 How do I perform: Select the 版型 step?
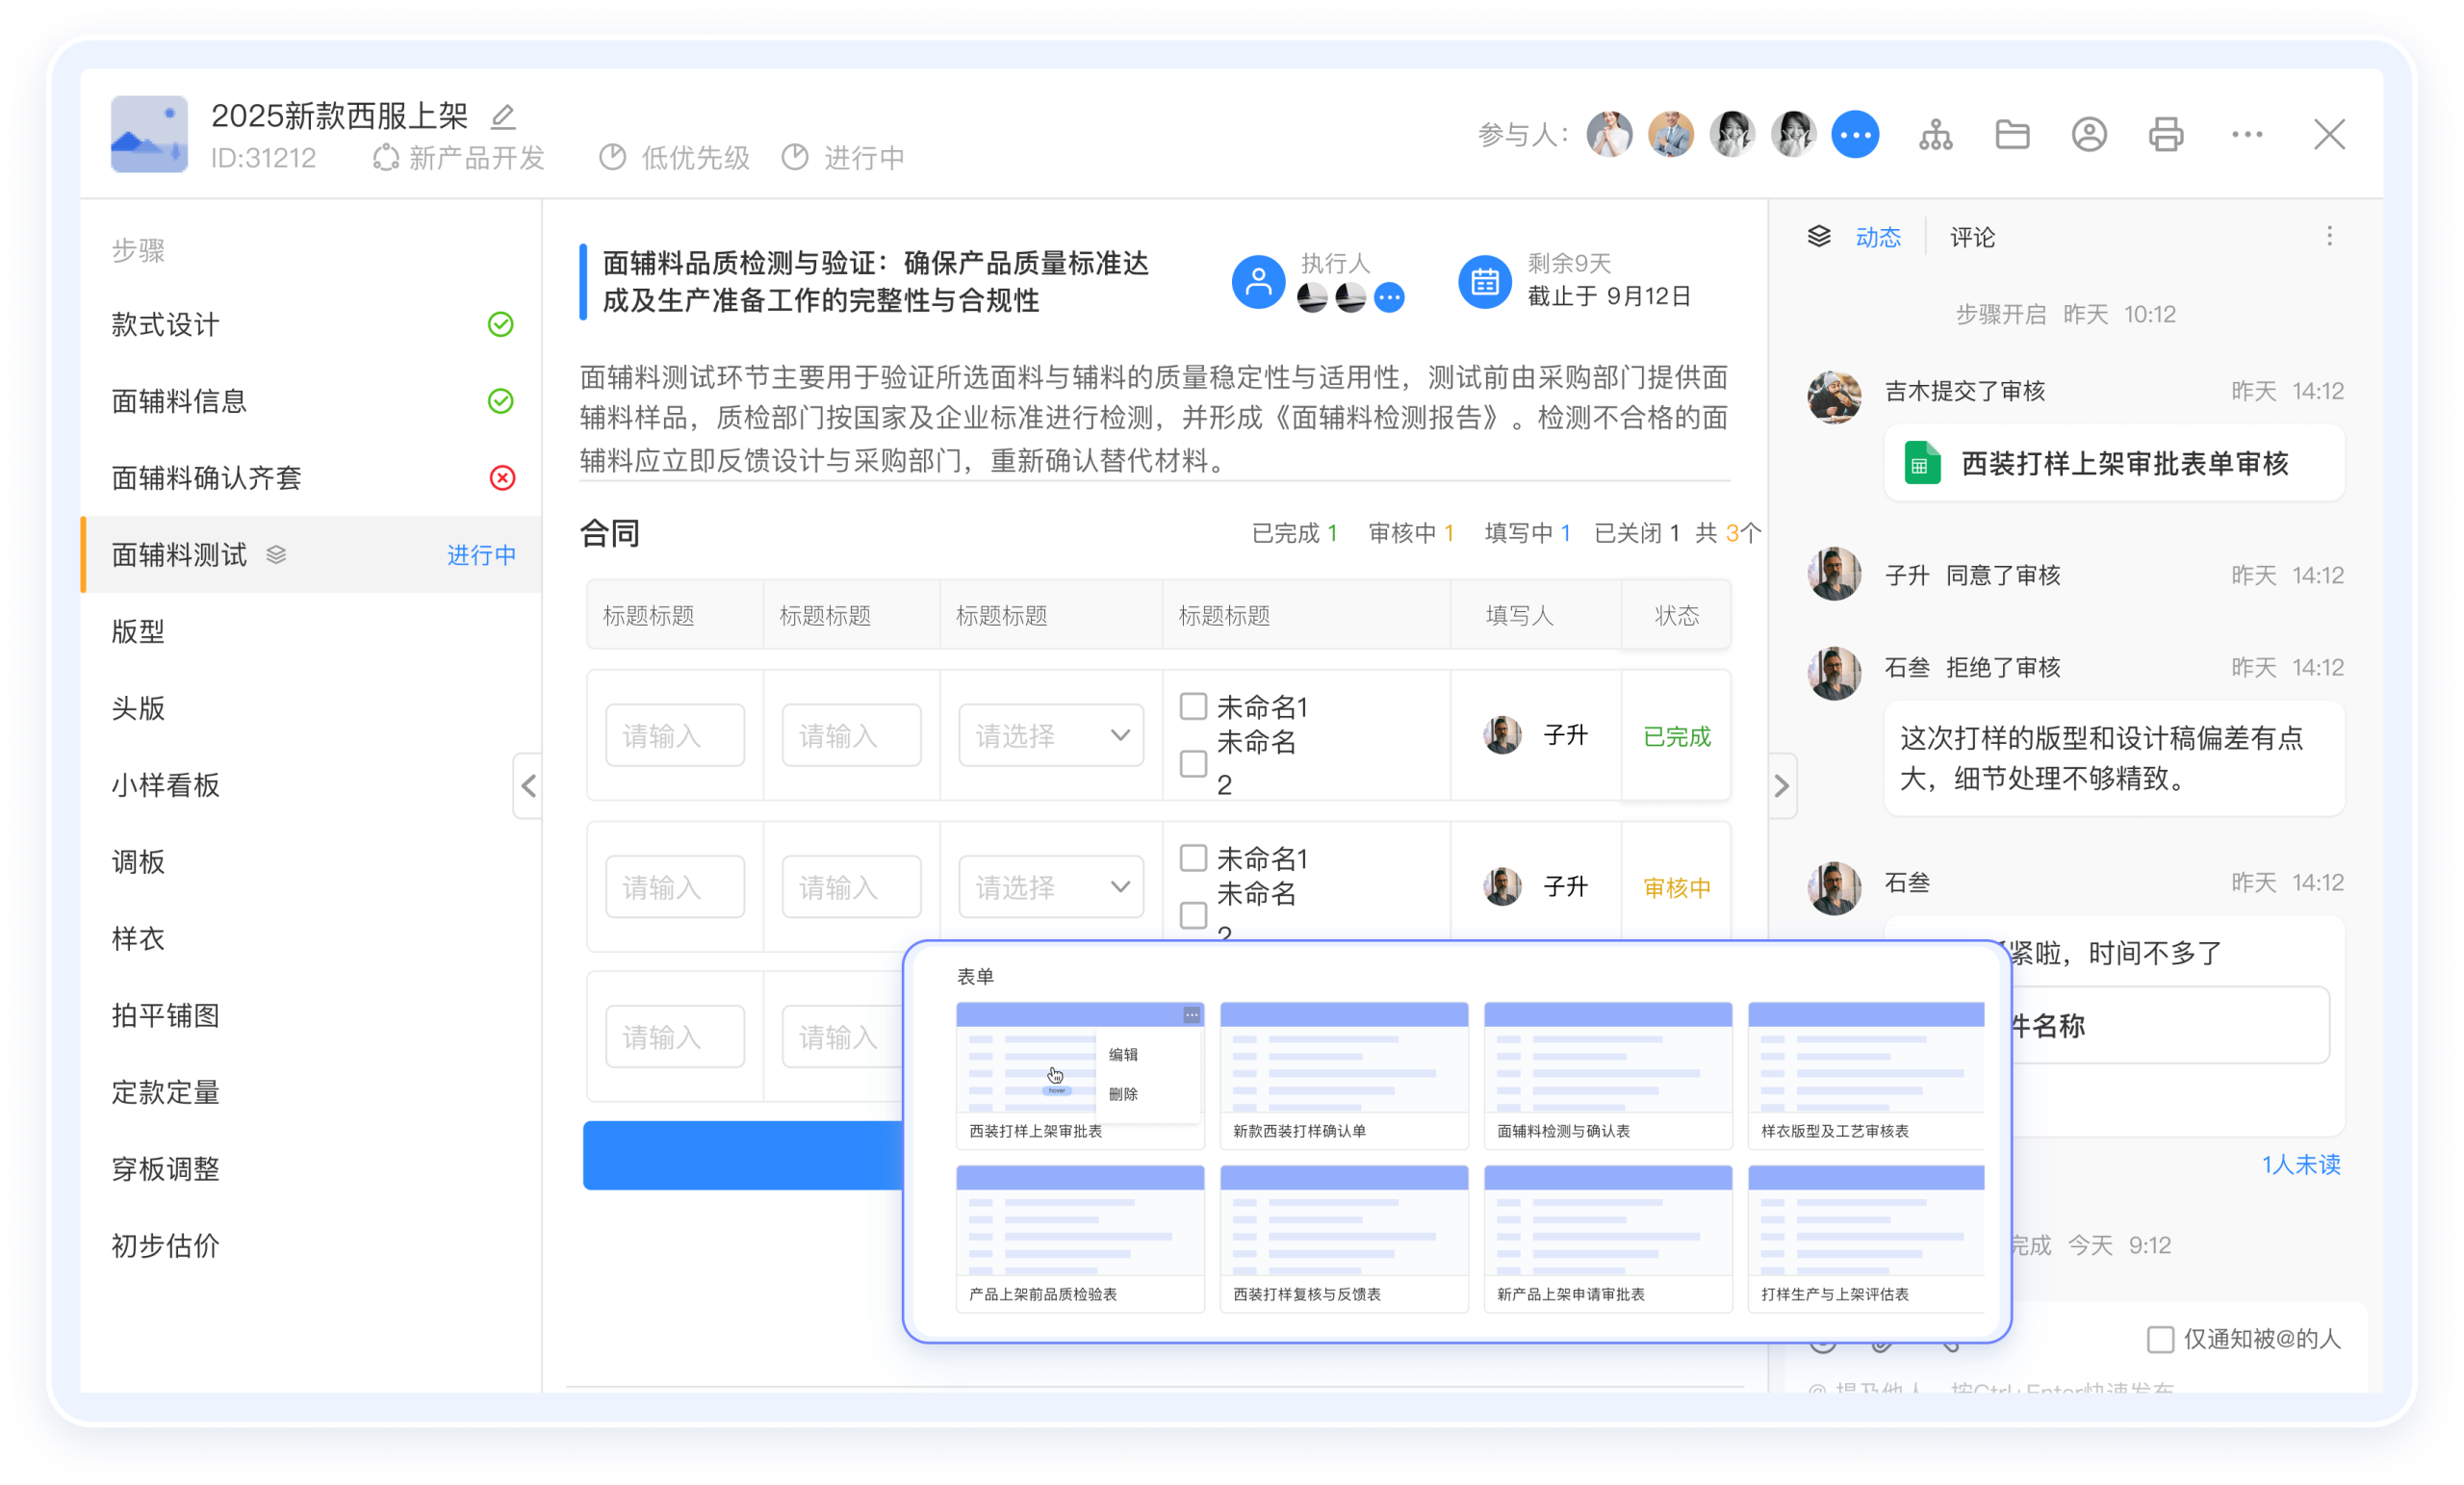311,632
